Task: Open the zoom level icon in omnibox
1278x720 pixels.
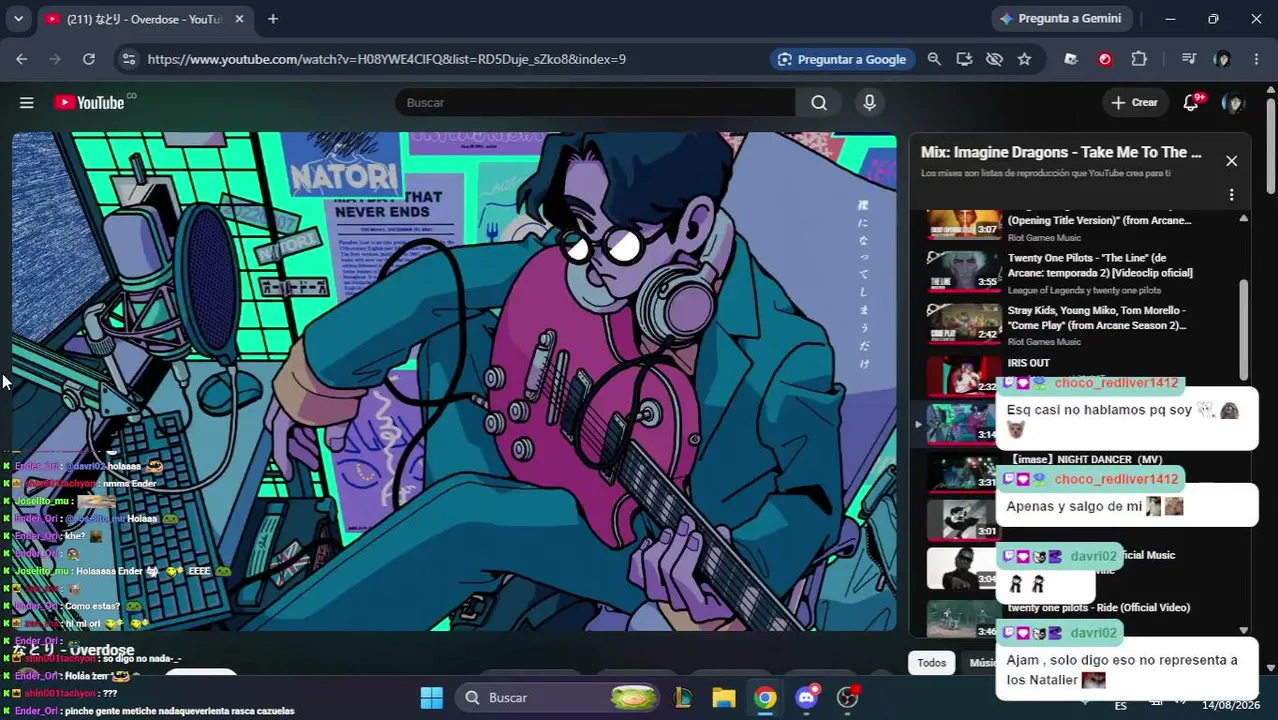Action: coord(934,59)
